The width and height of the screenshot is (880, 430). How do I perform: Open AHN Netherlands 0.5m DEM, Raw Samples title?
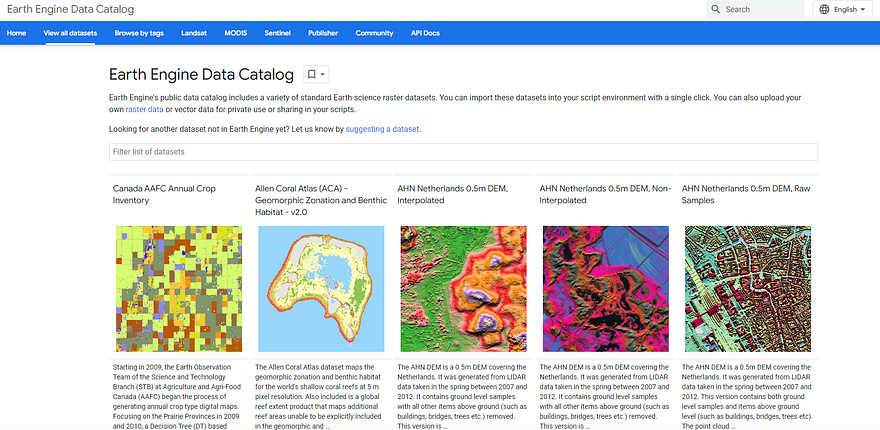click(746, 194)
